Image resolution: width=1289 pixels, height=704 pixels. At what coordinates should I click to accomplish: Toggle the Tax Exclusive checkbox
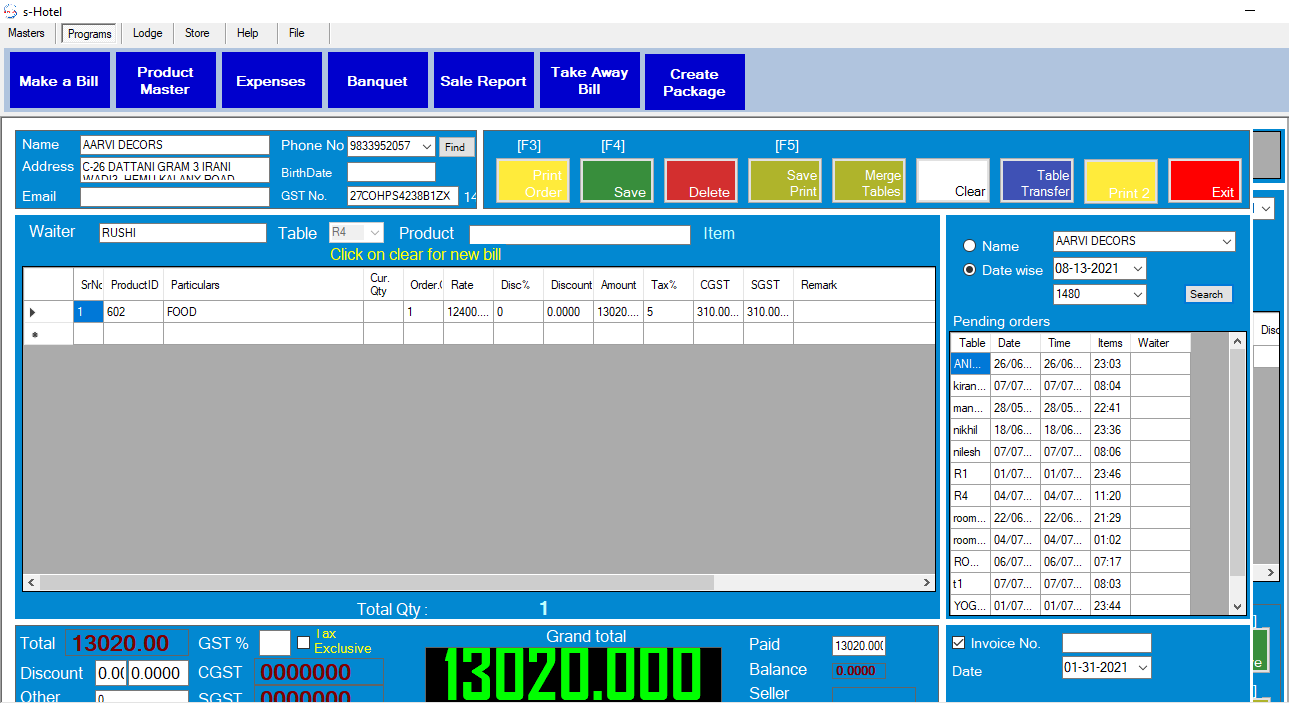click(304, 642)
